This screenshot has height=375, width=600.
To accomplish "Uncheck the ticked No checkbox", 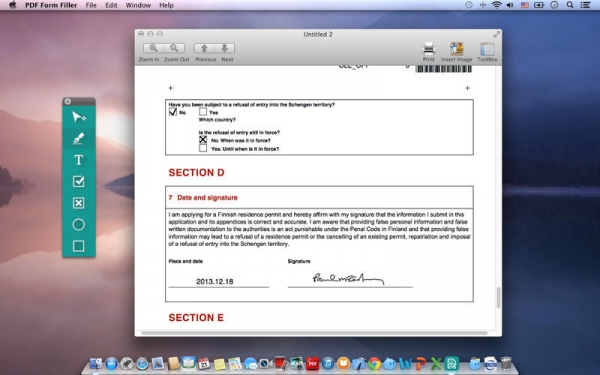I will pos(173,112).
